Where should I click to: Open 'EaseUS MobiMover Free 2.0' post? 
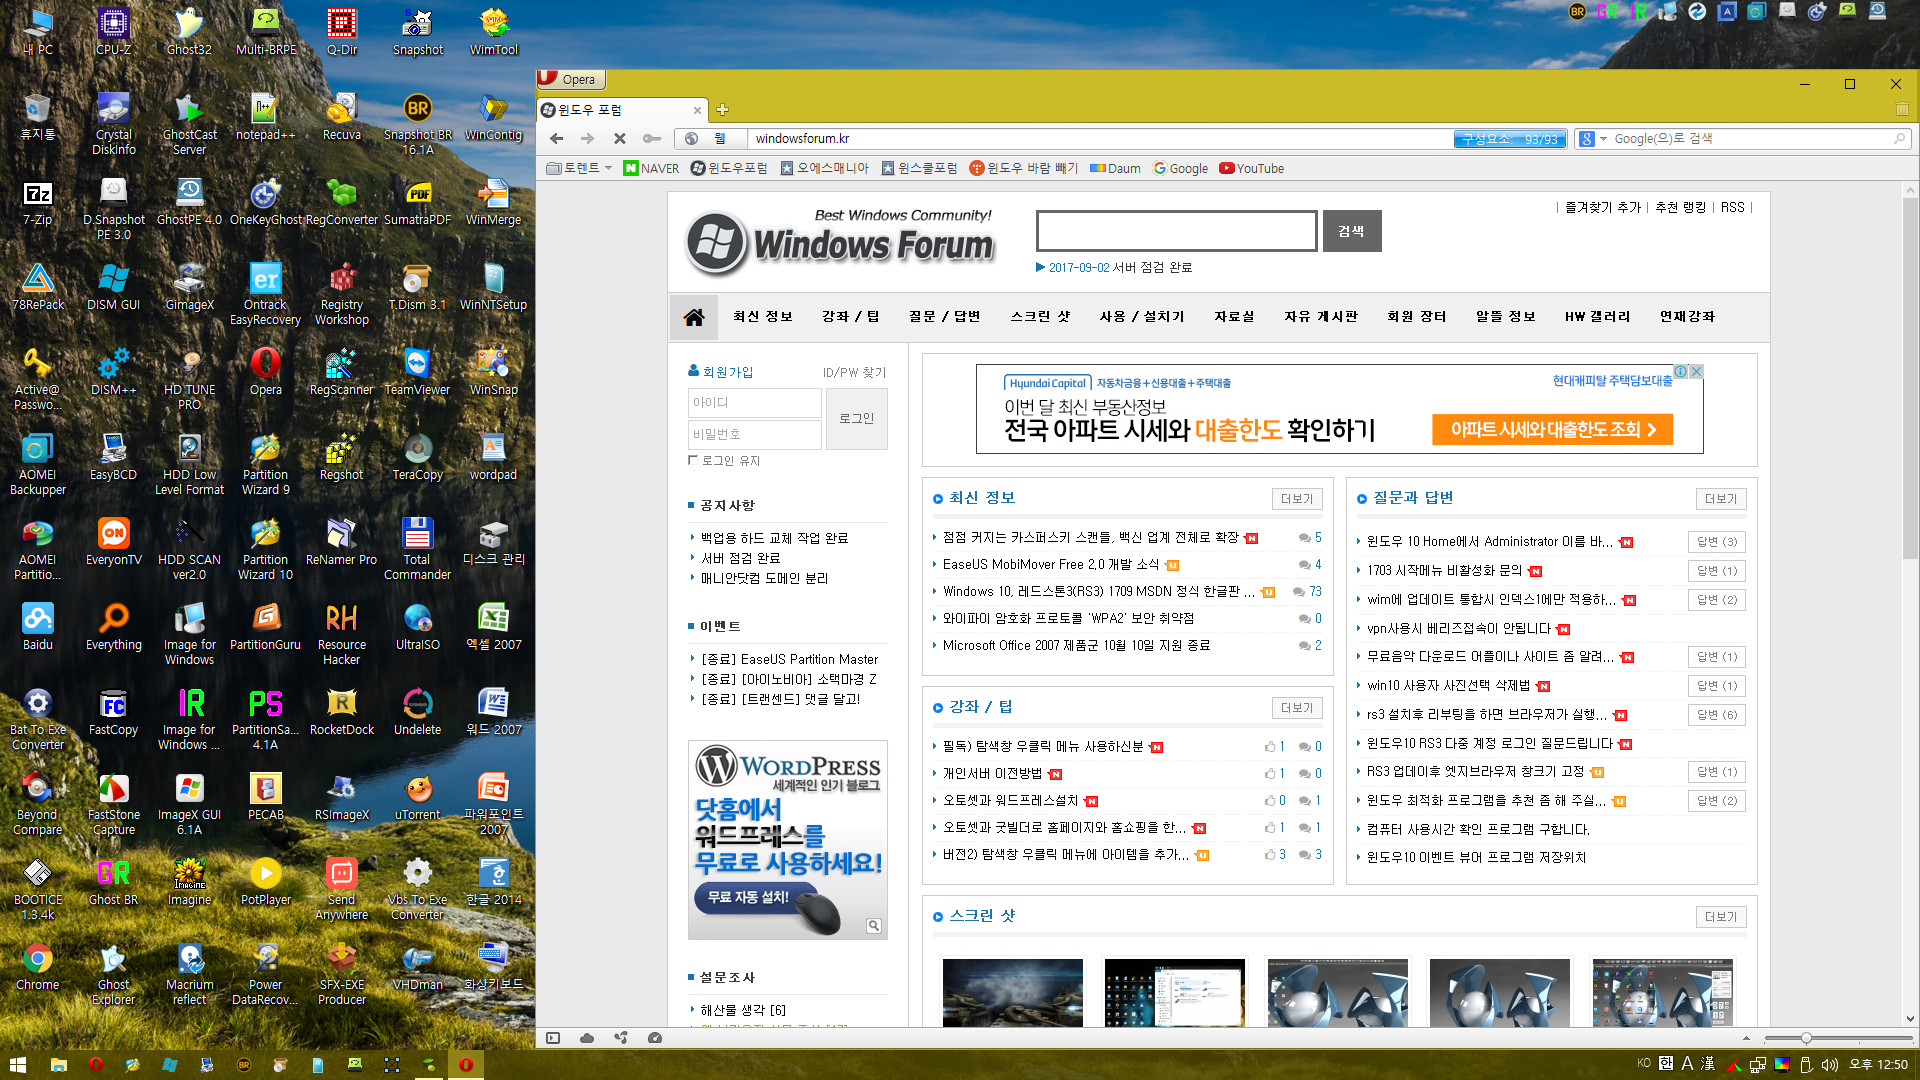[x=1051, y=565]
